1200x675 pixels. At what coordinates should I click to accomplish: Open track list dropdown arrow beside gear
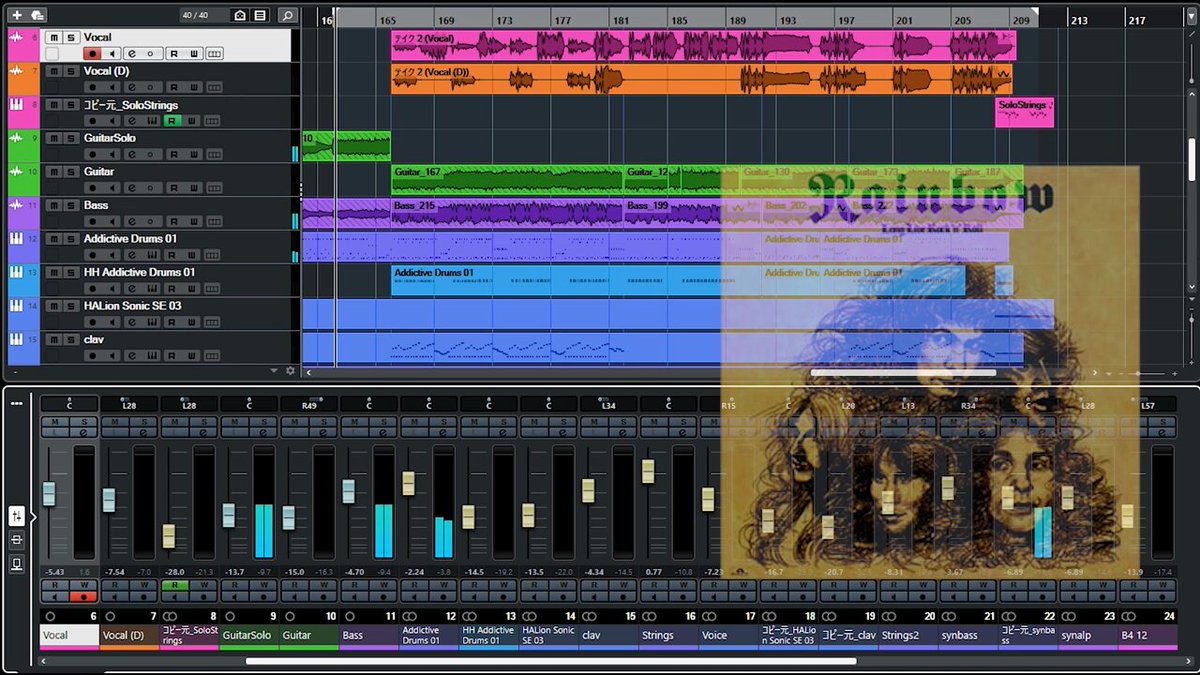tap(275, 370)
